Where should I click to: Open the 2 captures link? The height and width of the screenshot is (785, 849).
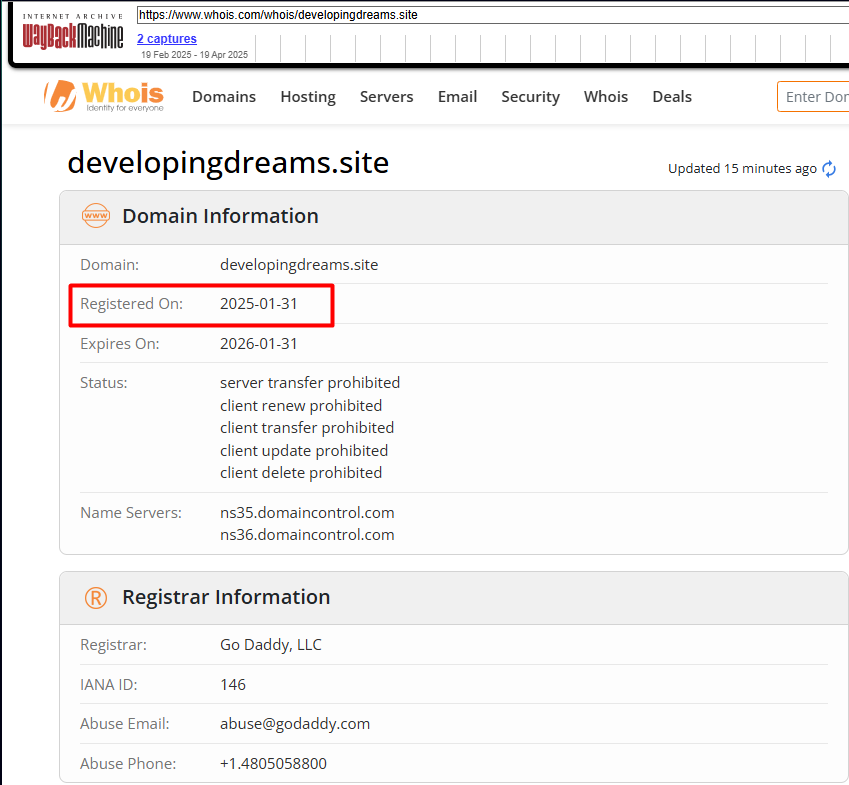(x=167, y=38)
